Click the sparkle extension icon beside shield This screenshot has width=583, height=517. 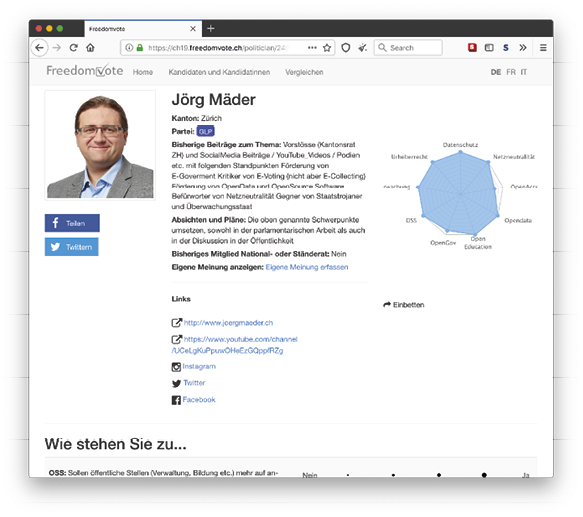363,48
